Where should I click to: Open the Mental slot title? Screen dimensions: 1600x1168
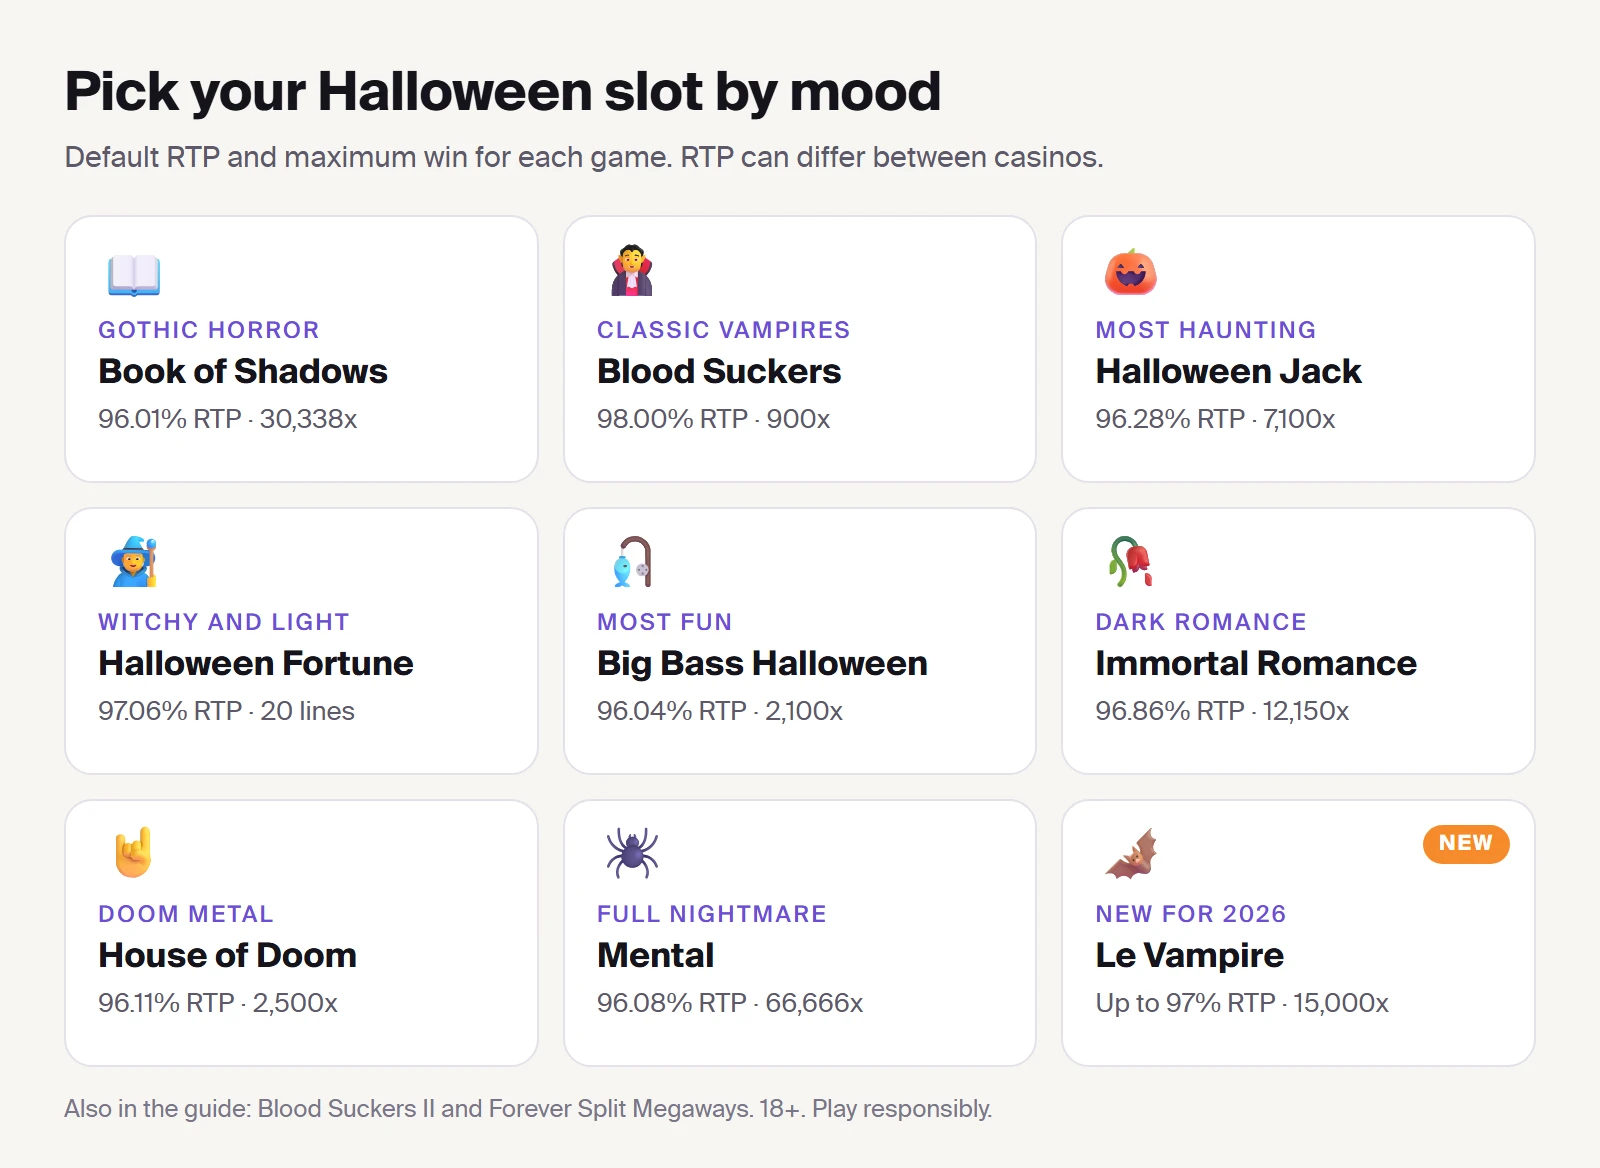pos(655,955)
